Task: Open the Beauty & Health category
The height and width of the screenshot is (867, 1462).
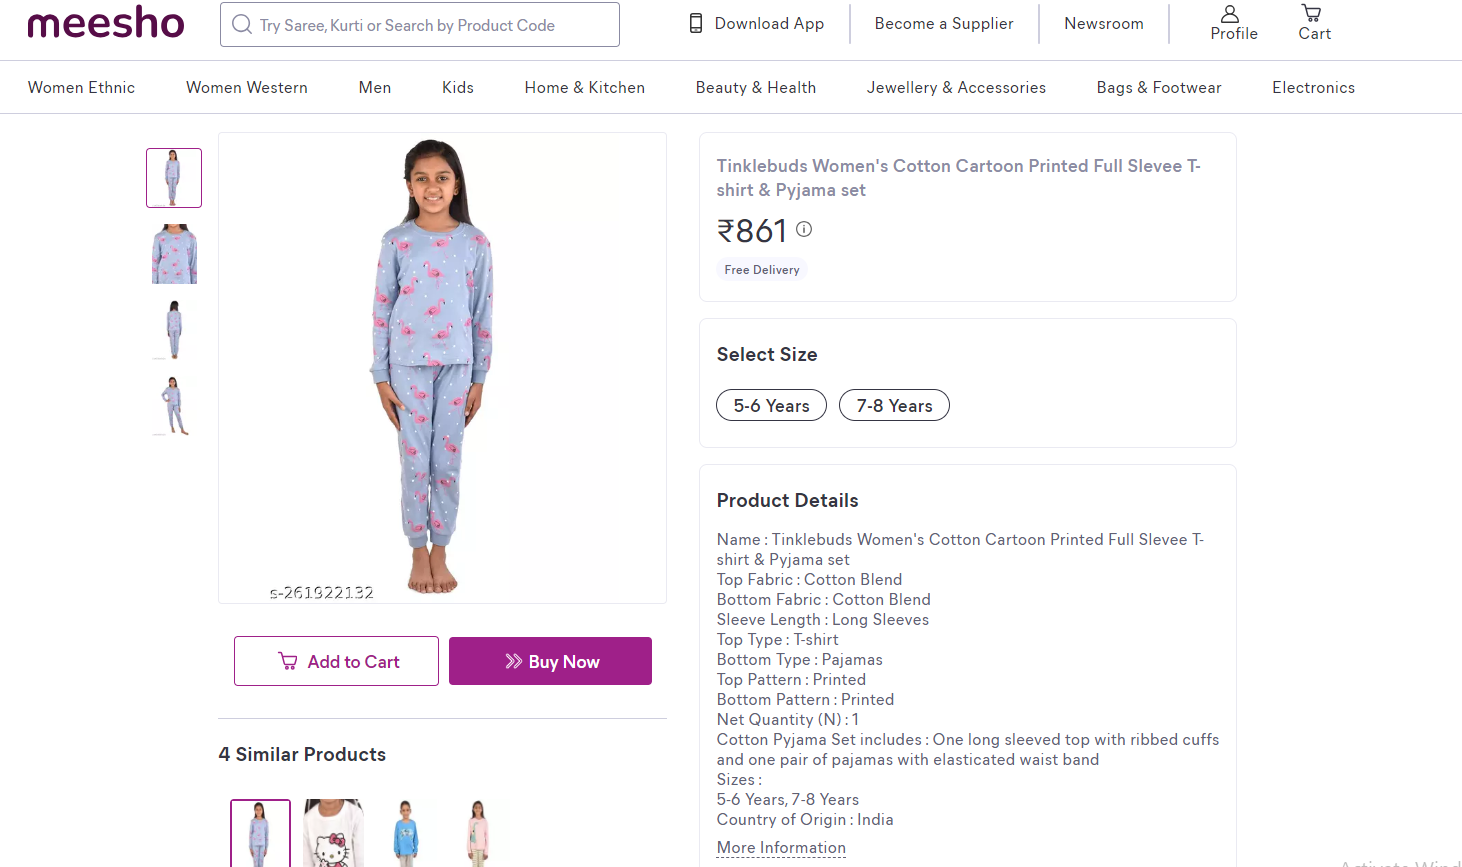Action: (x=756, y=88)
